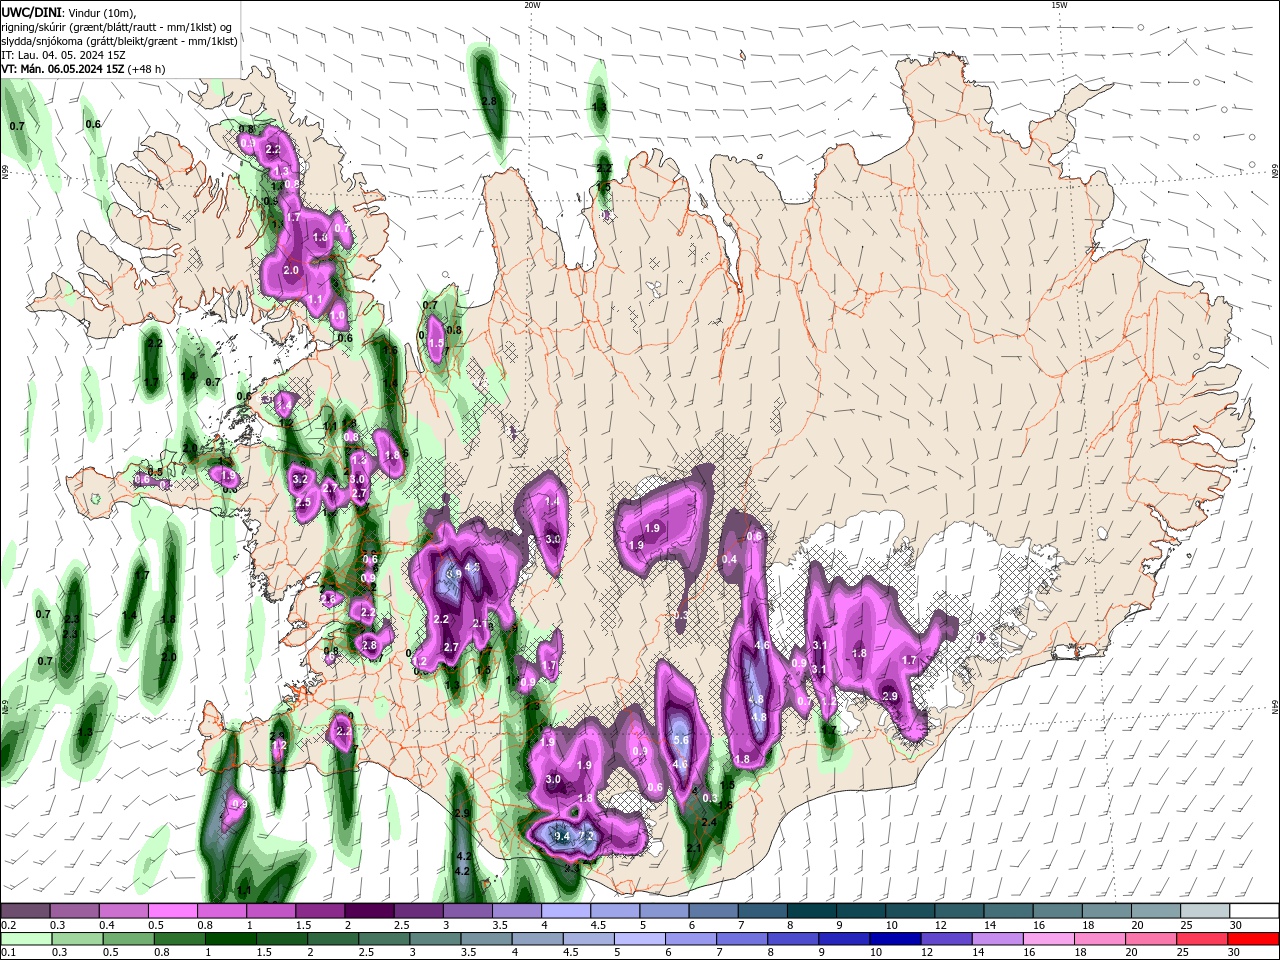Pick the deep blue swatch between rain scale 10 and 12
The width and height of the screenshot is (1280, 960).
click(x=895, y=938)
